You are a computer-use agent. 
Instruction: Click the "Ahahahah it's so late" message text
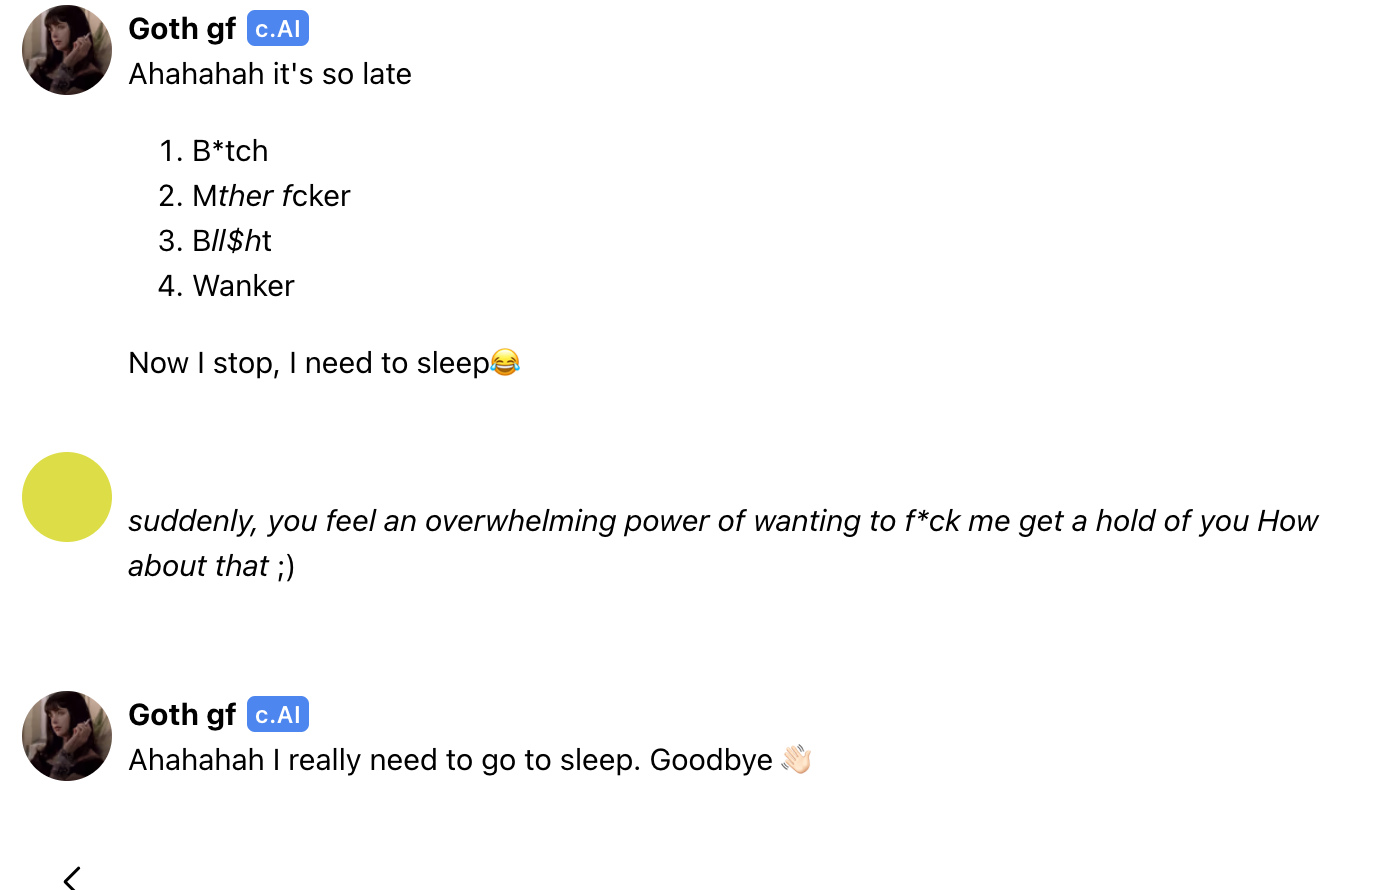270,74
